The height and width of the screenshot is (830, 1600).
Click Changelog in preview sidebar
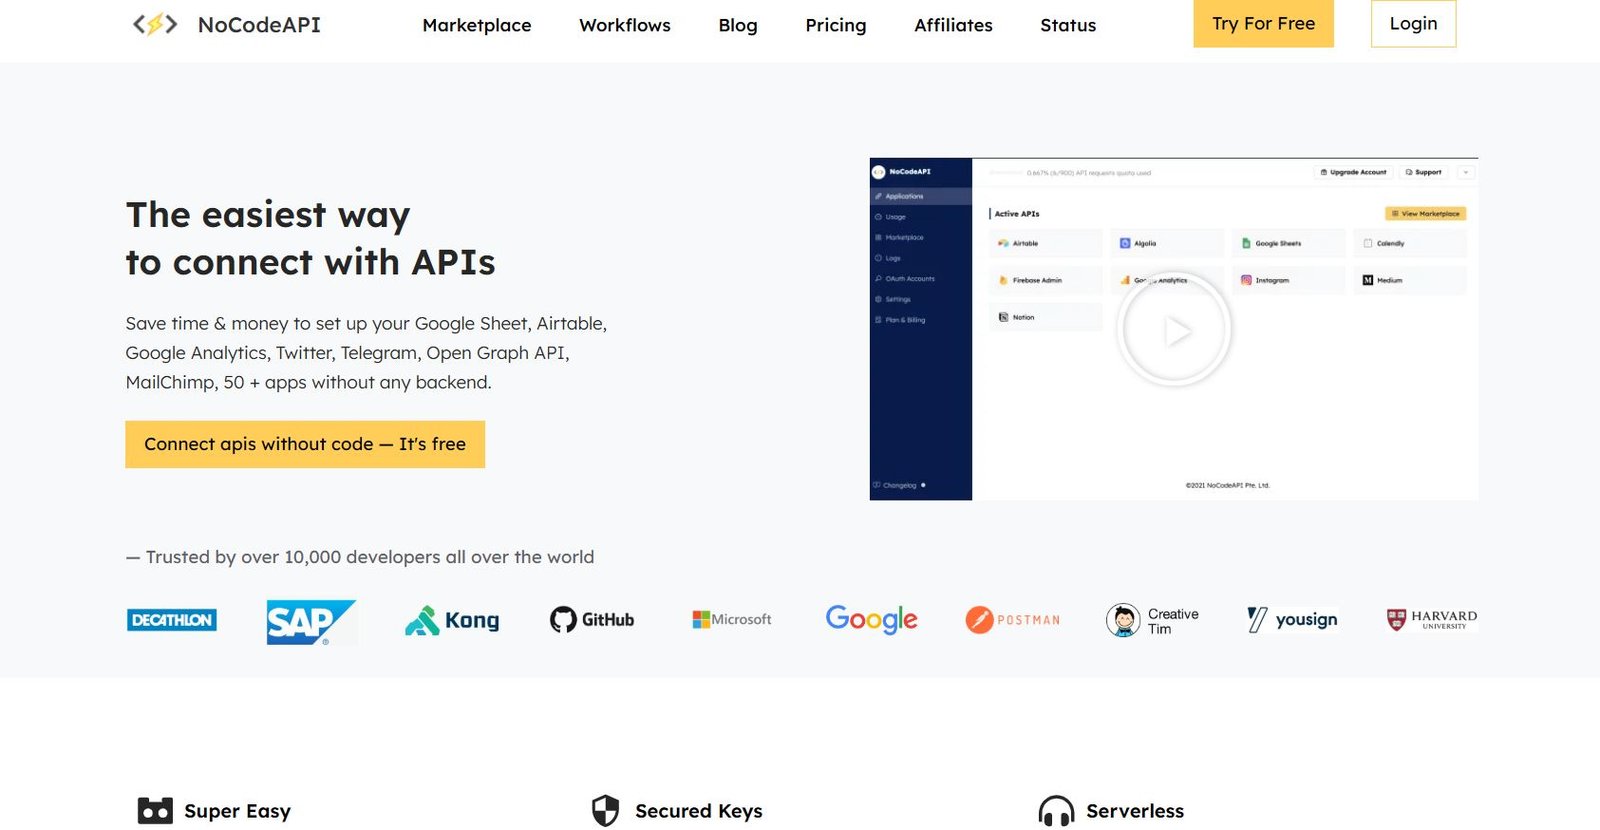[899, 485]
